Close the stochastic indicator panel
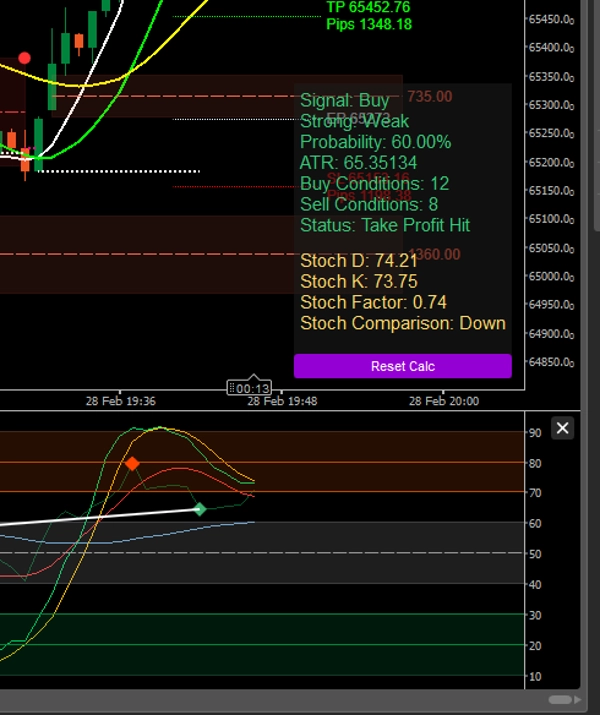This screenshot has width=600, height=715. (x=563, y=428)
